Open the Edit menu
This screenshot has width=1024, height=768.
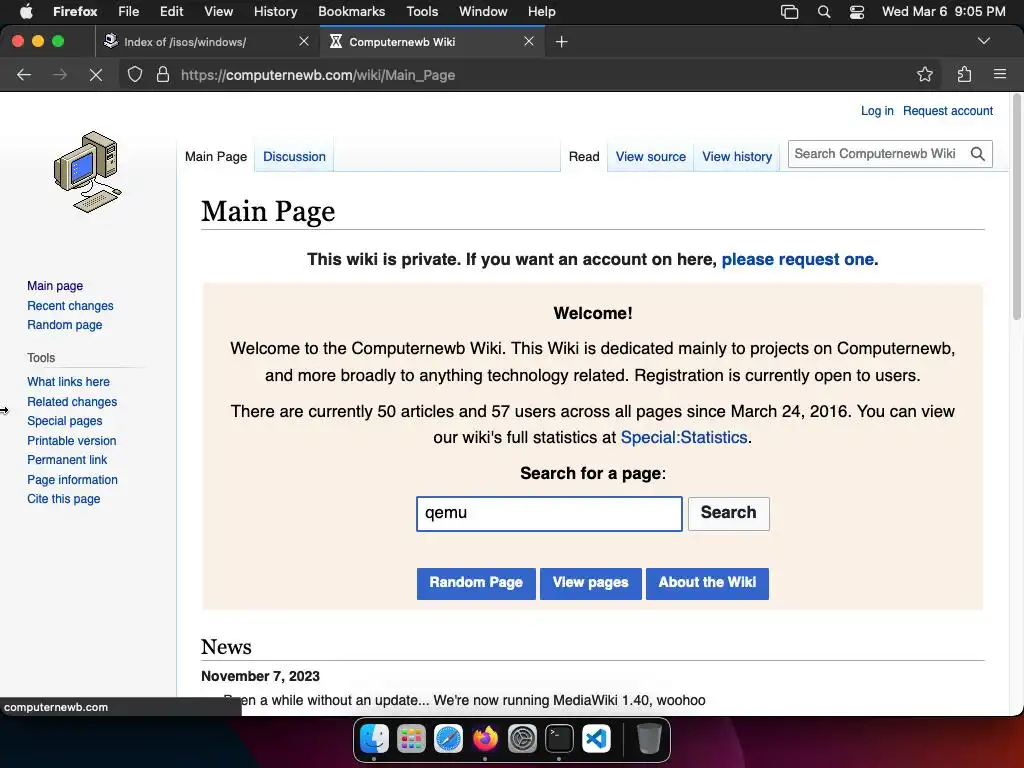pos(172,11)
